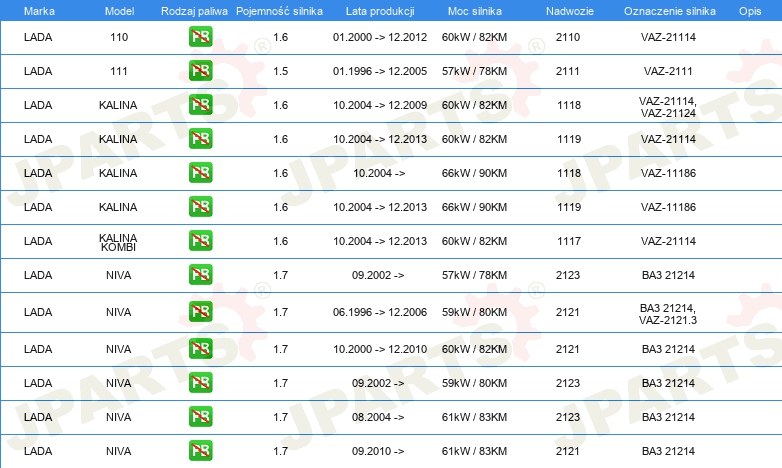
Task: Click the Moc silnika column header
Action: pyautogui.click(x=474, y=11)
